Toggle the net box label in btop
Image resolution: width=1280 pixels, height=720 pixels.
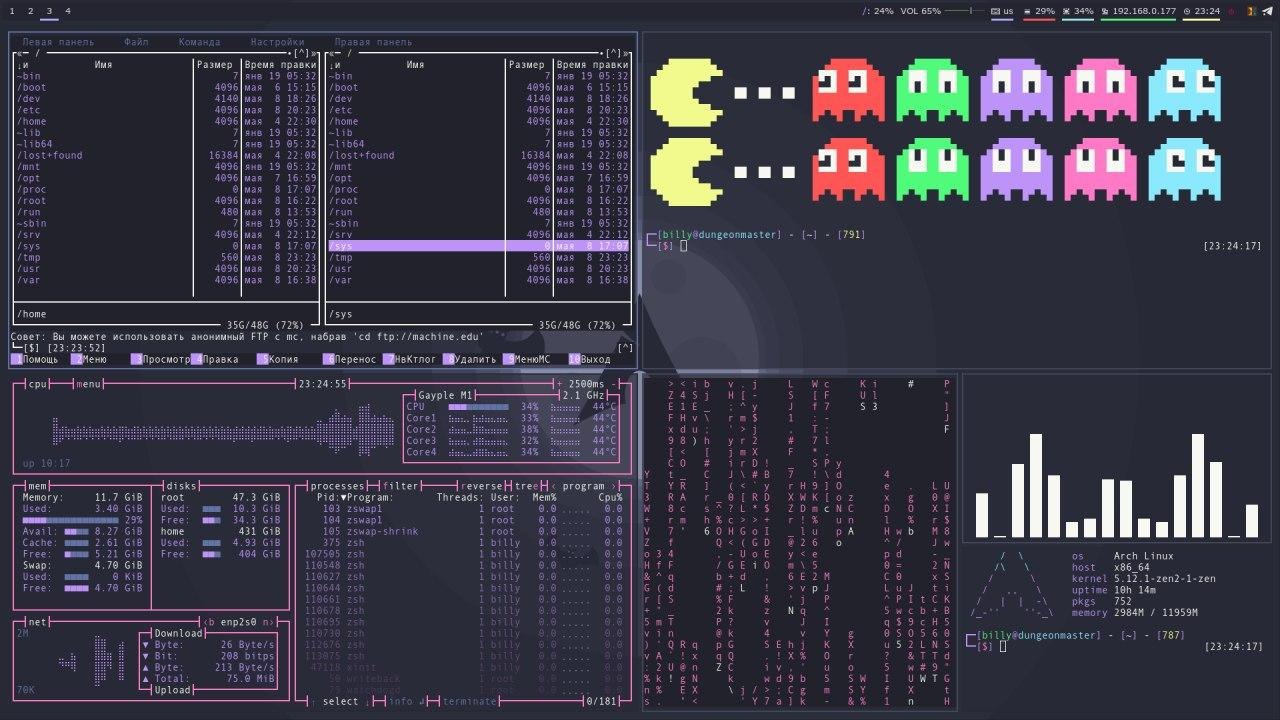point(38,622)
